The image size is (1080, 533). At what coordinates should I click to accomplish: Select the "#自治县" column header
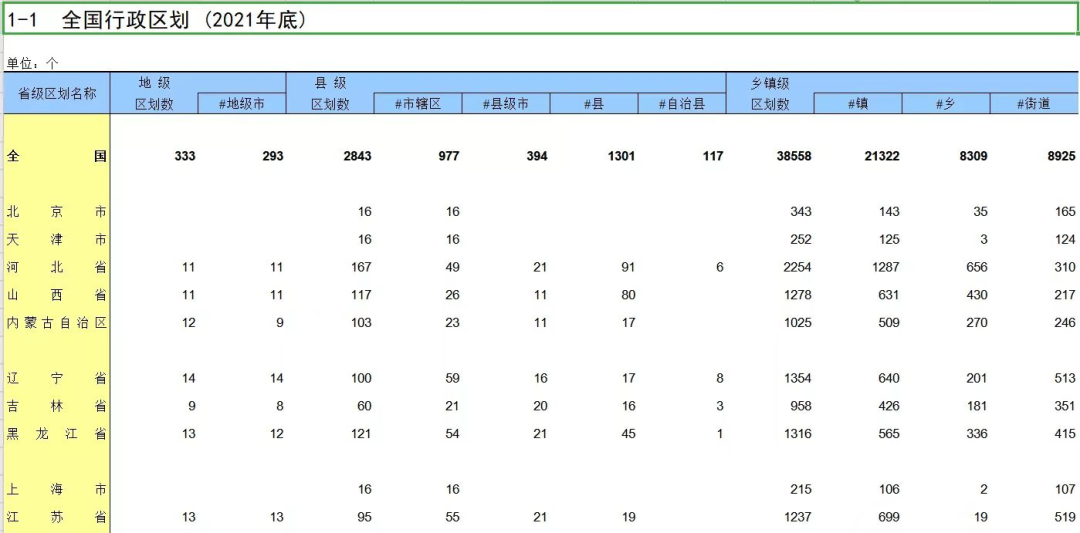pyautogui.click(x=682, y=104)
